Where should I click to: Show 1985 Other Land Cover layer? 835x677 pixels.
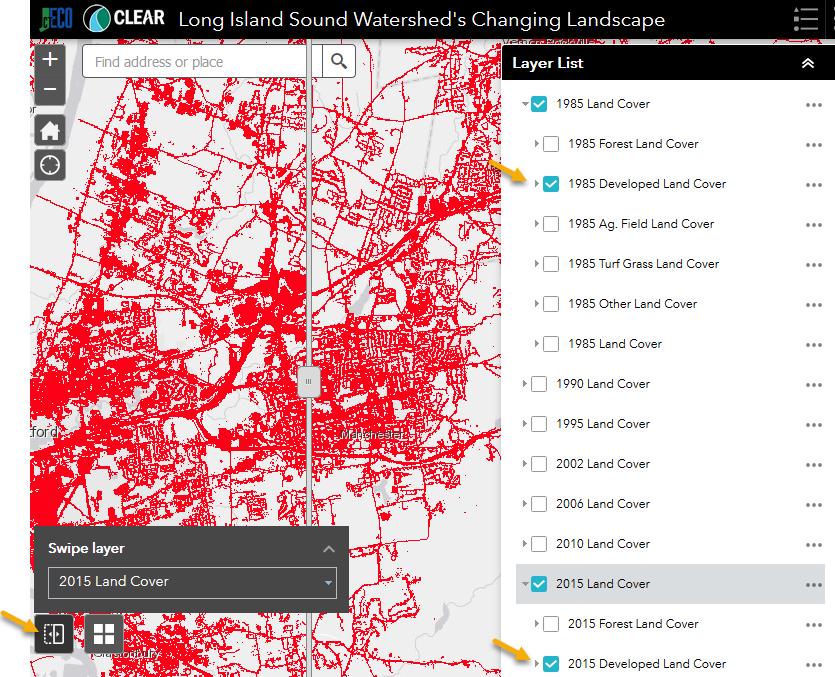551,304
